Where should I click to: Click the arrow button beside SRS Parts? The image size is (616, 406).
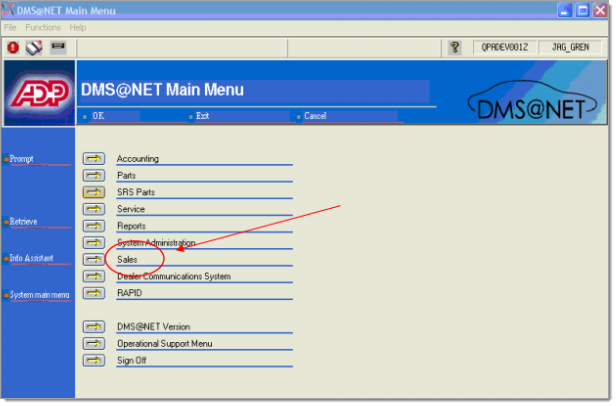coord(94,192)
